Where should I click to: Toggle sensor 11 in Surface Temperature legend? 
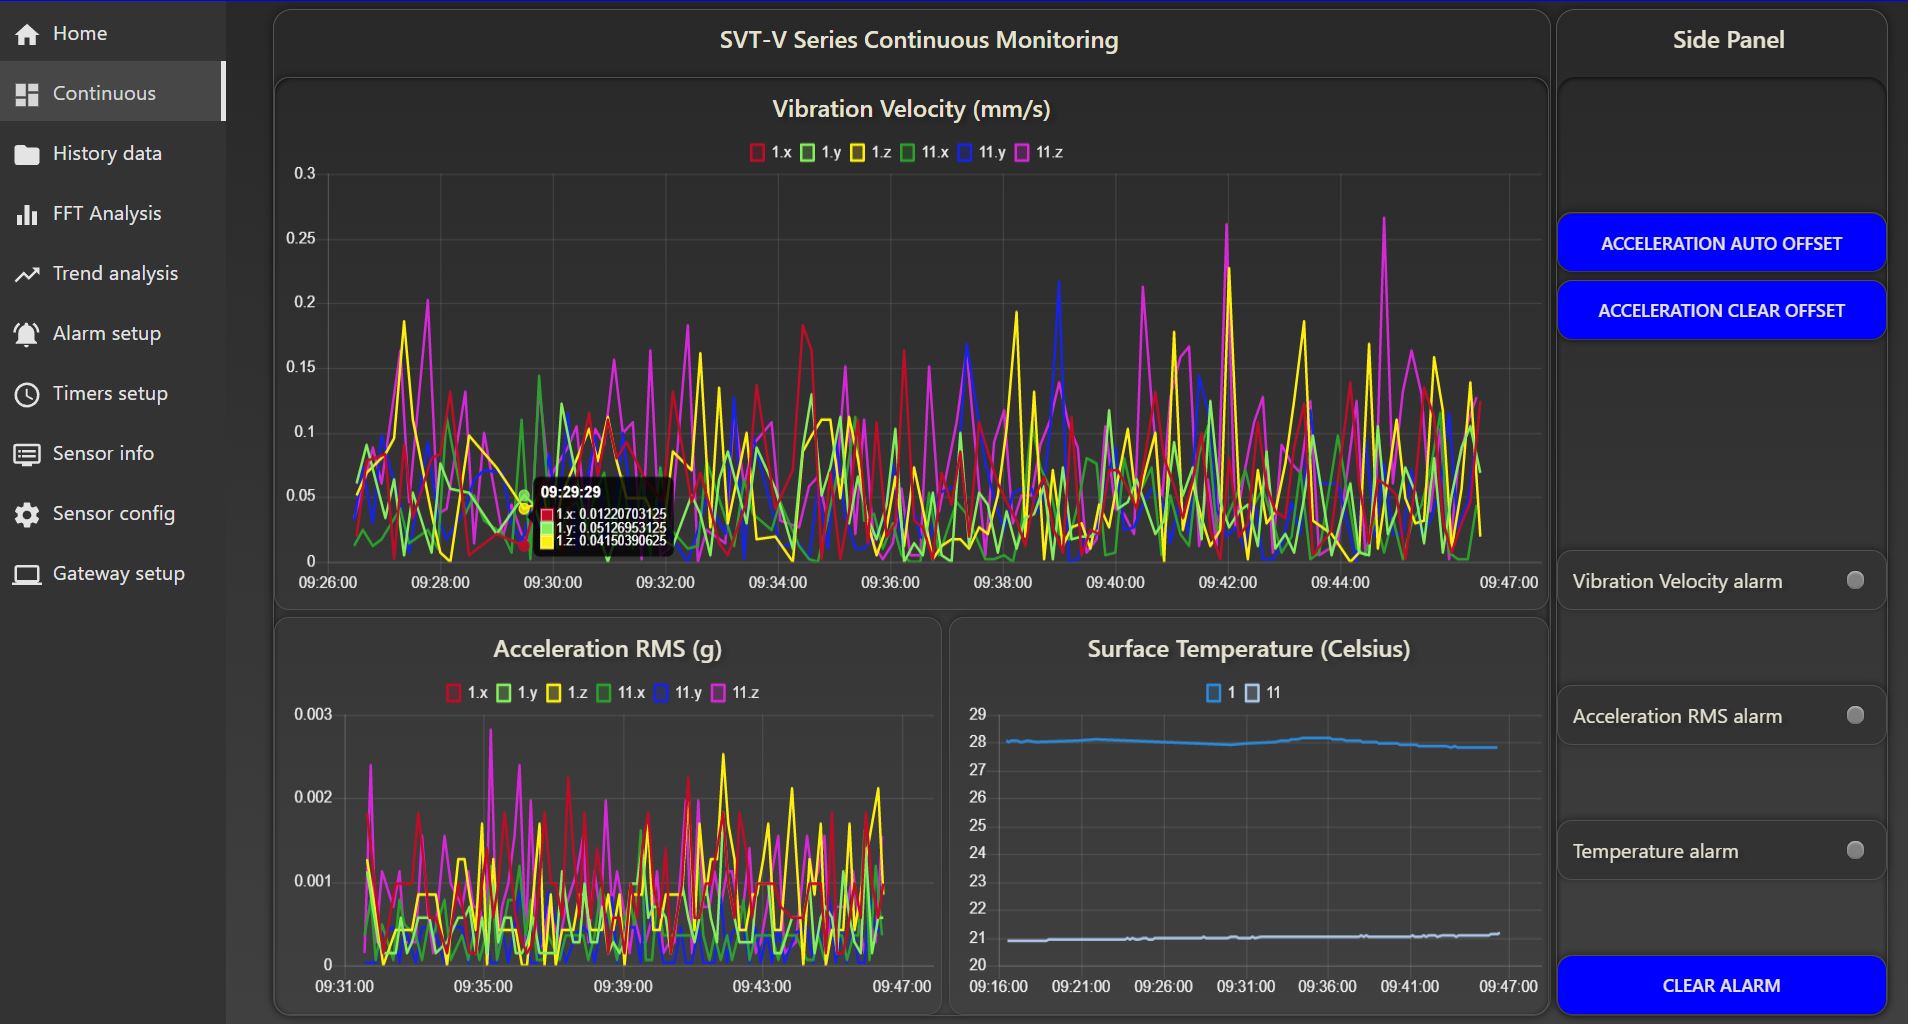(x=1263, y=692)
